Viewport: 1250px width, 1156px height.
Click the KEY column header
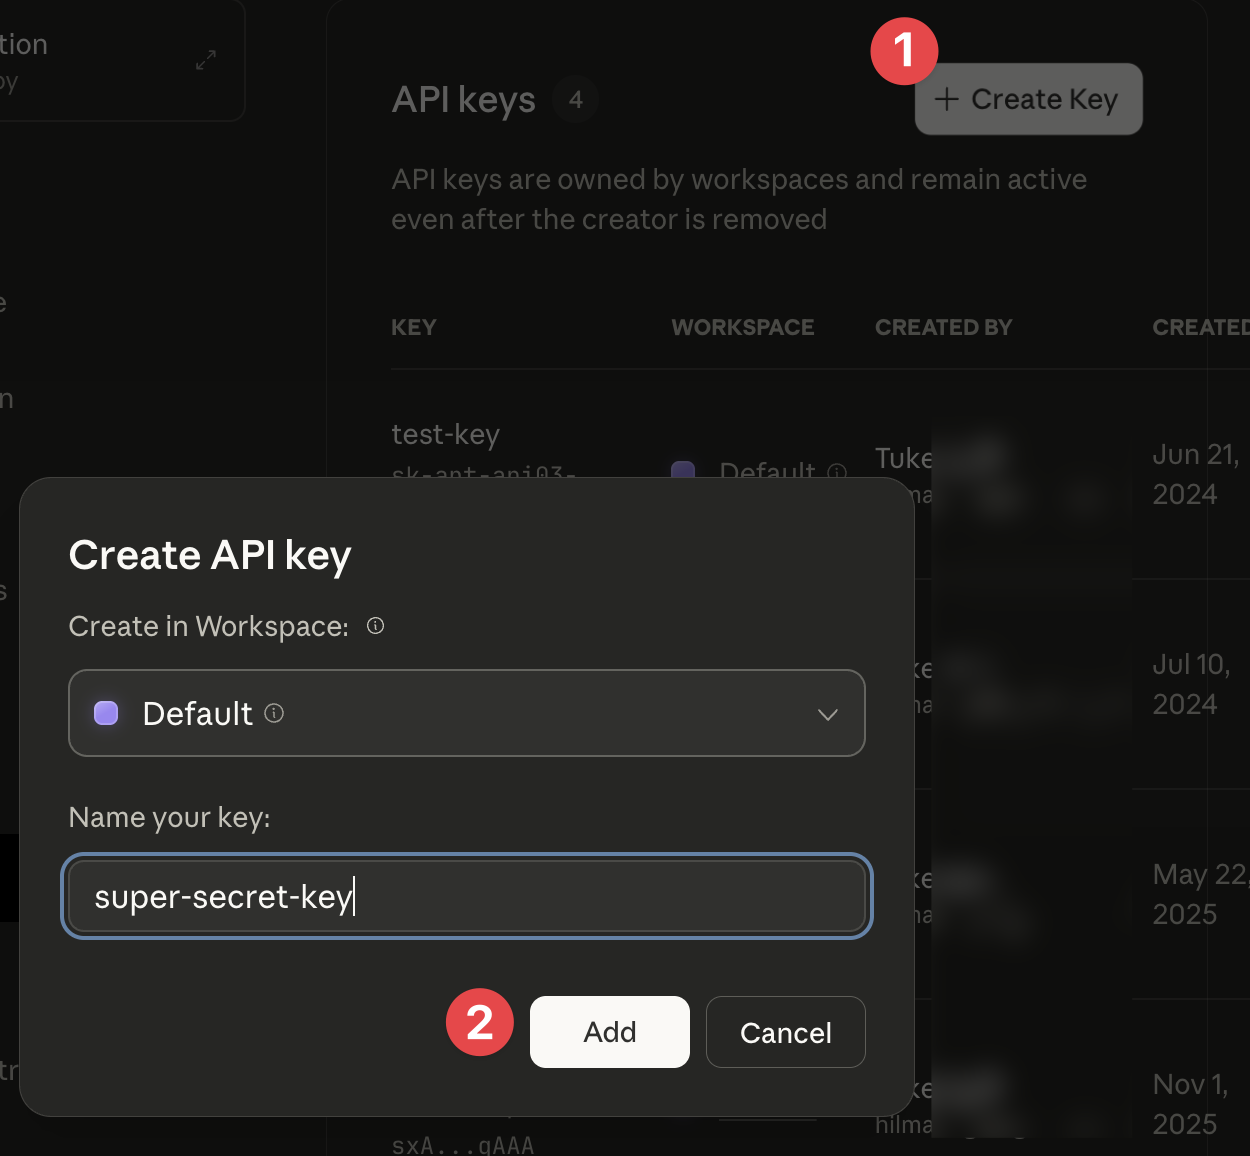click(413, 327)
